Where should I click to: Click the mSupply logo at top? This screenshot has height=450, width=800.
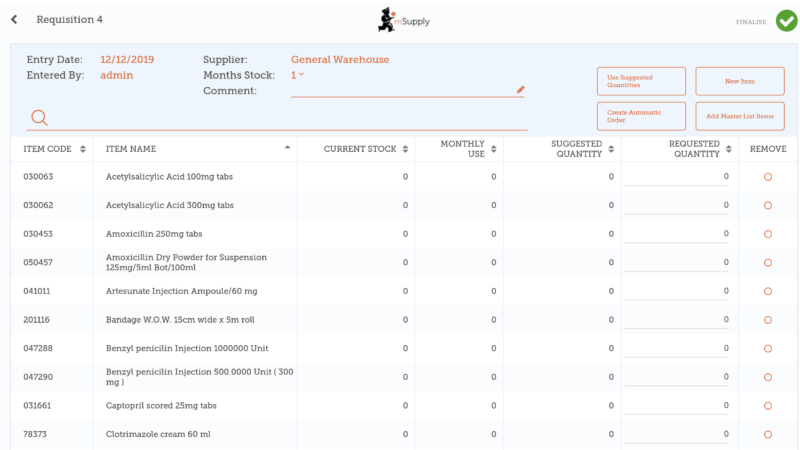398,19
